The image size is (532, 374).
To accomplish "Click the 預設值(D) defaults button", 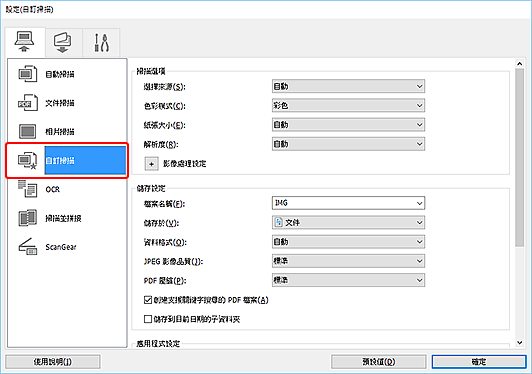I will click(378, 362).
